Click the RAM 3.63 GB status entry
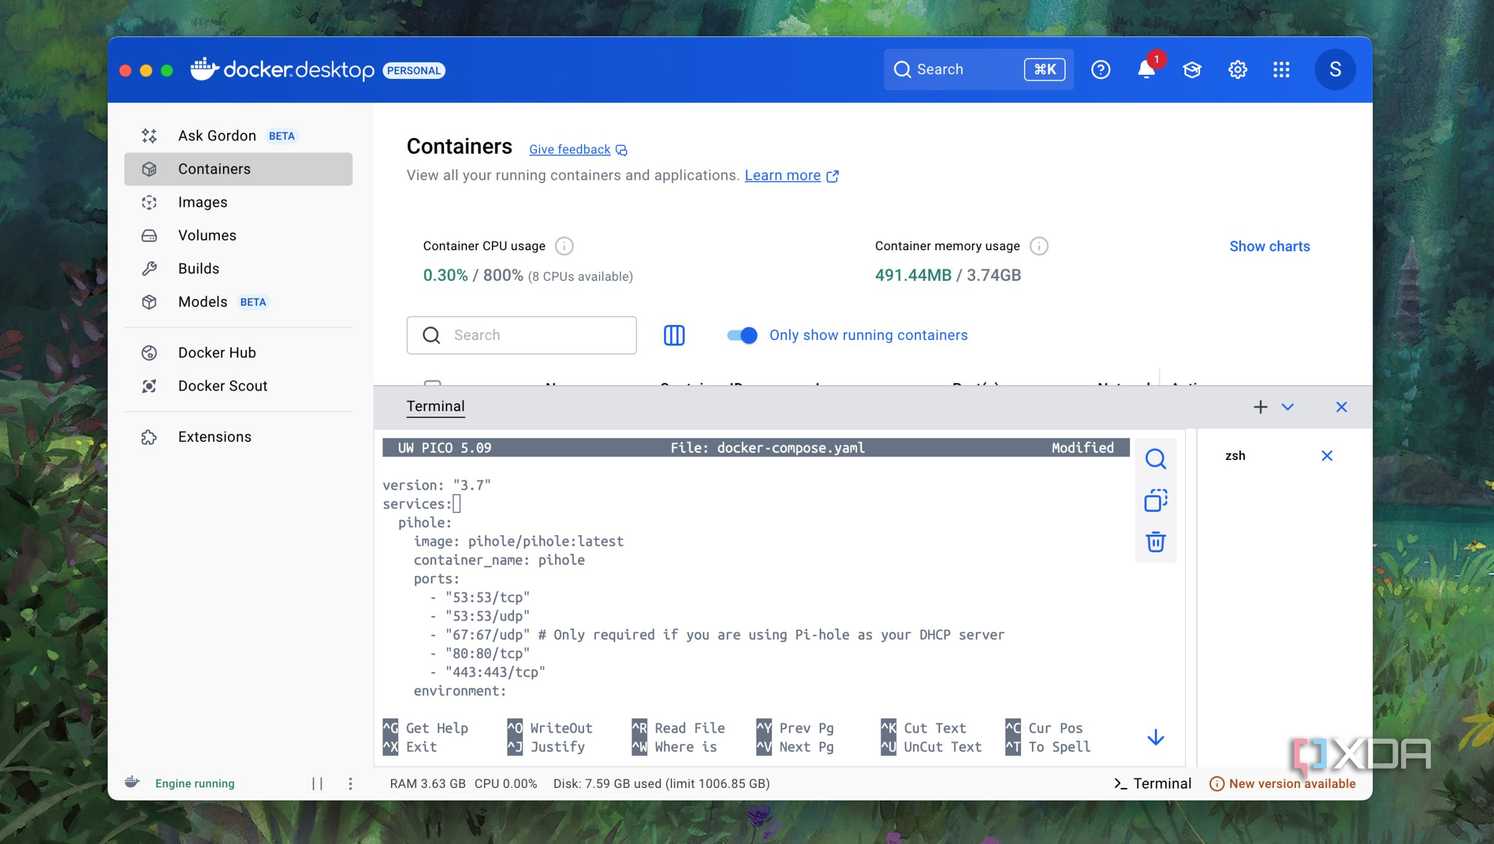The height and width of the screenshot is (844, 1494). pyautogui.click(x=428, y=784)
